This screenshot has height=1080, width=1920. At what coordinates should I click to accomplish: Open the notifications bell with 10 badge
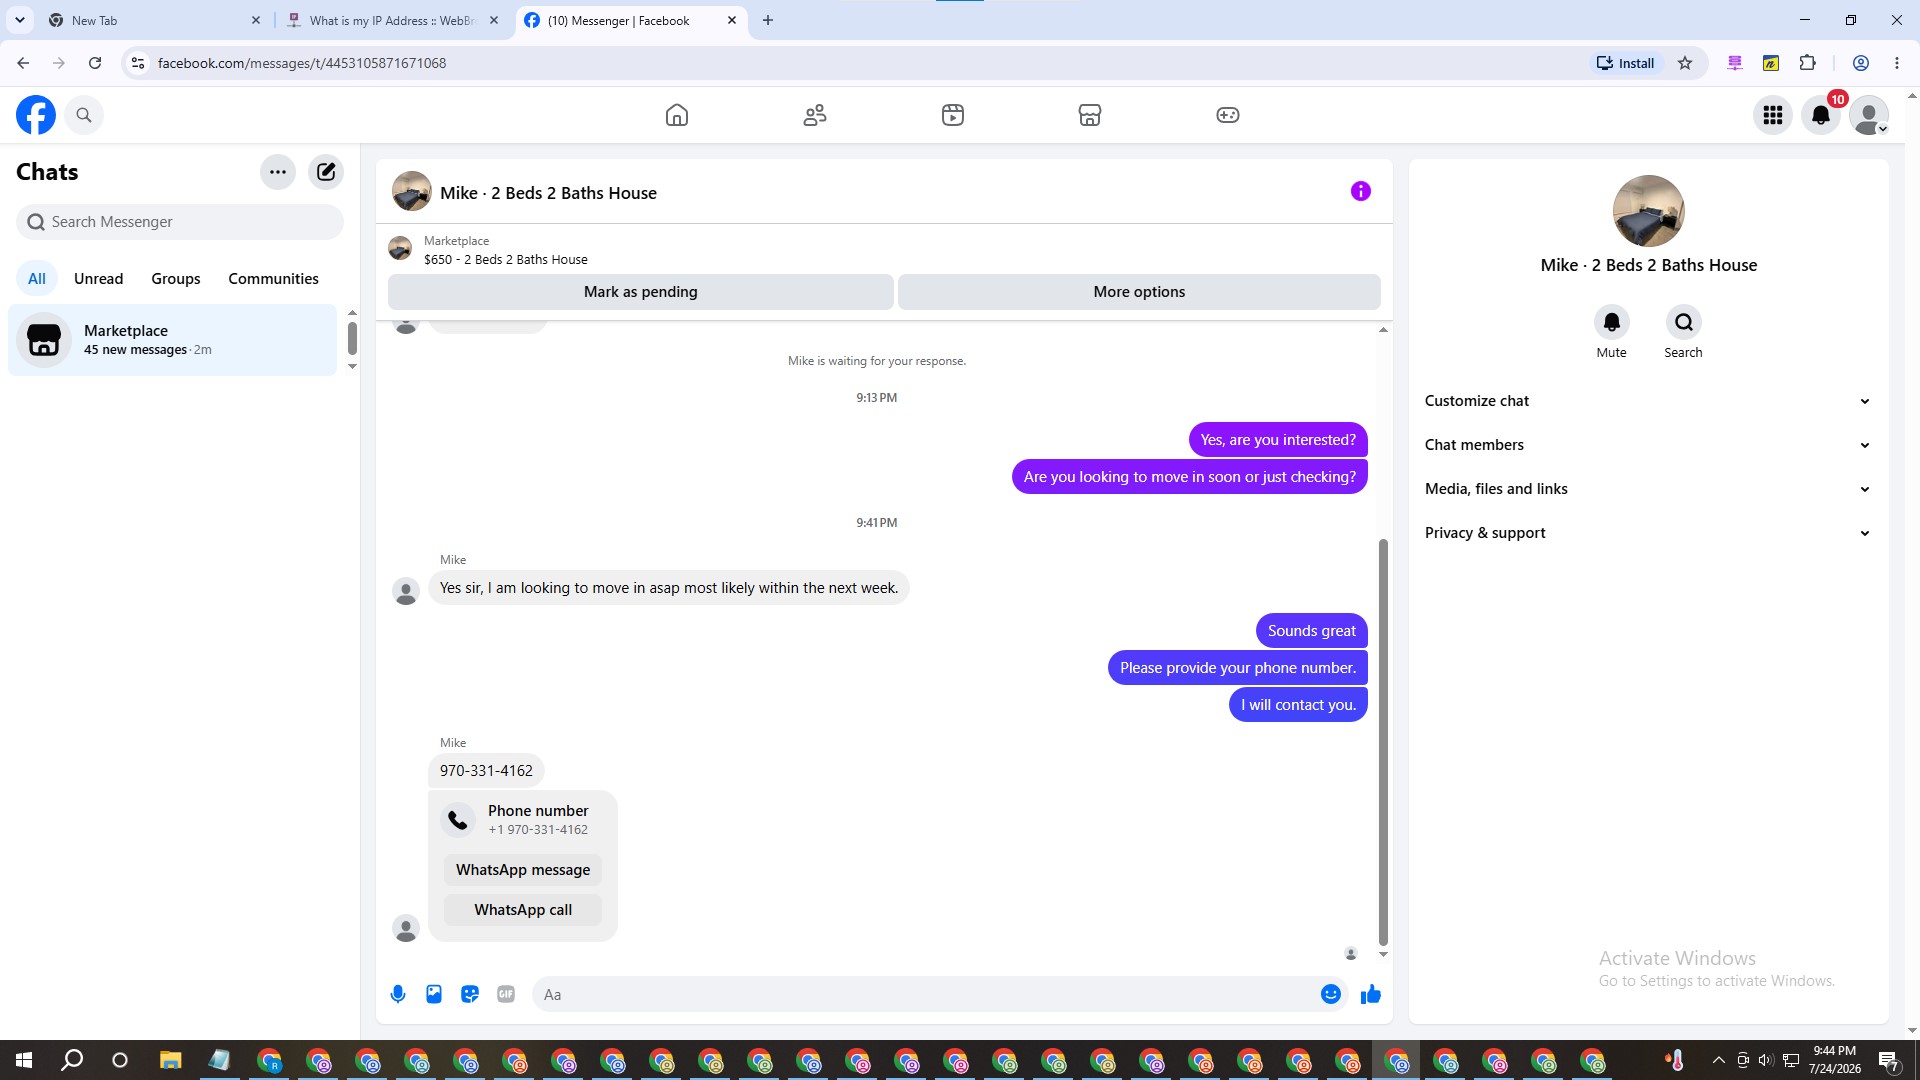[1821, 115]
